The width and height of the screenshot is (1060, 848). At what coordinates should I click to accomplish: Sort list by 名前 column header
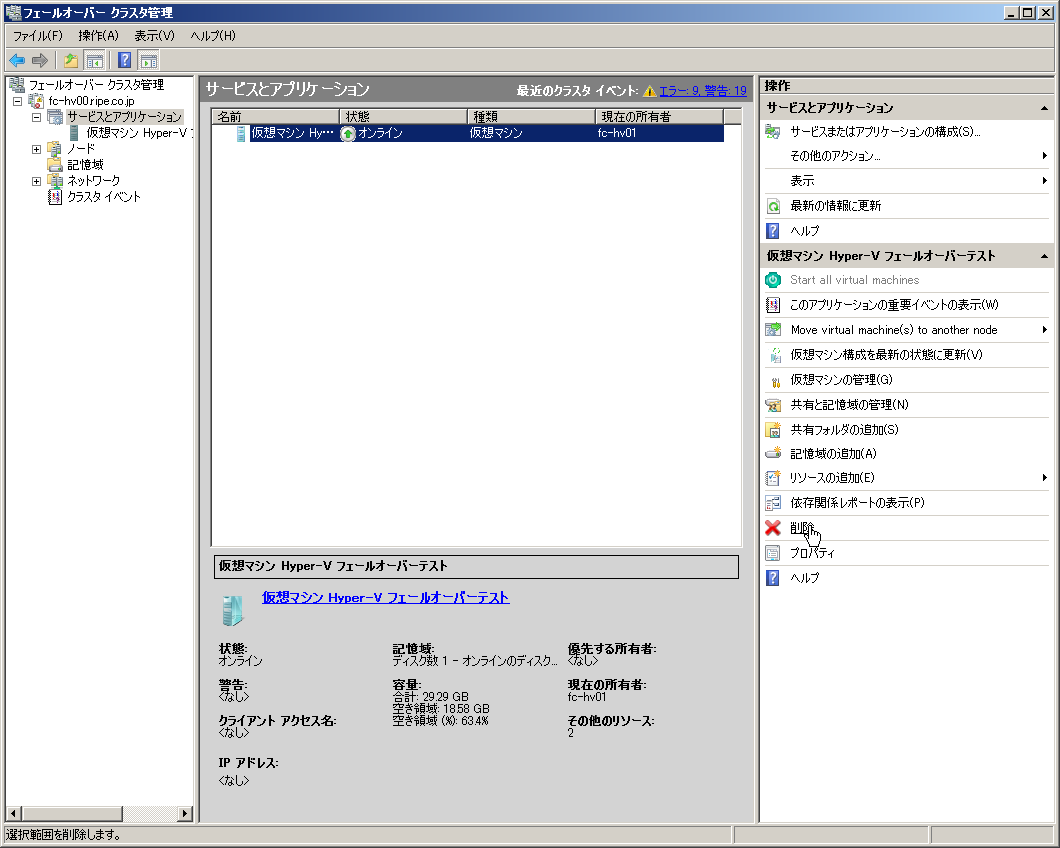point(275,117)
